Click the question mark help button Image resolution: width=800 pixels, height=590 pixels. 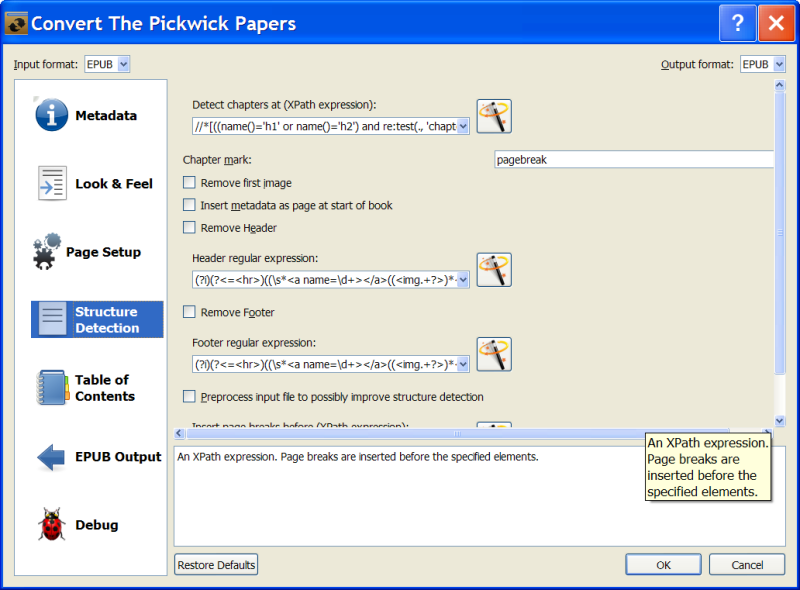tap(737, 23)
